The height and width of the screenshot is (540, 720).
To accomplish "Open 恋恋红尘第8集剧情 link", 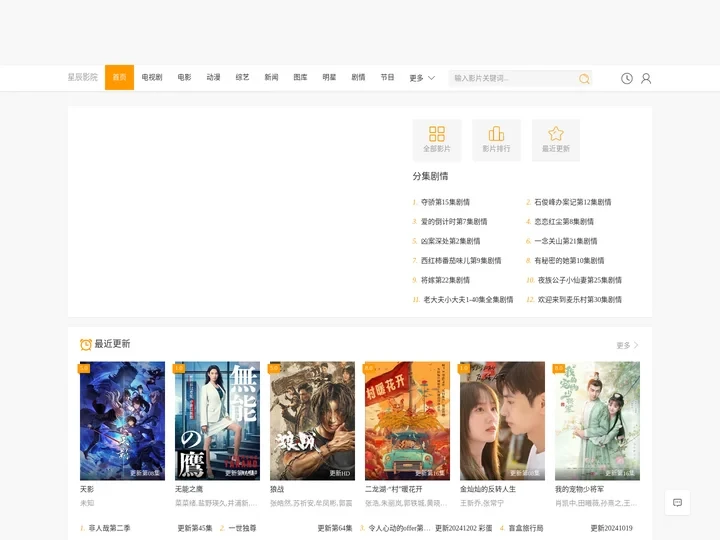I will 564,221.
